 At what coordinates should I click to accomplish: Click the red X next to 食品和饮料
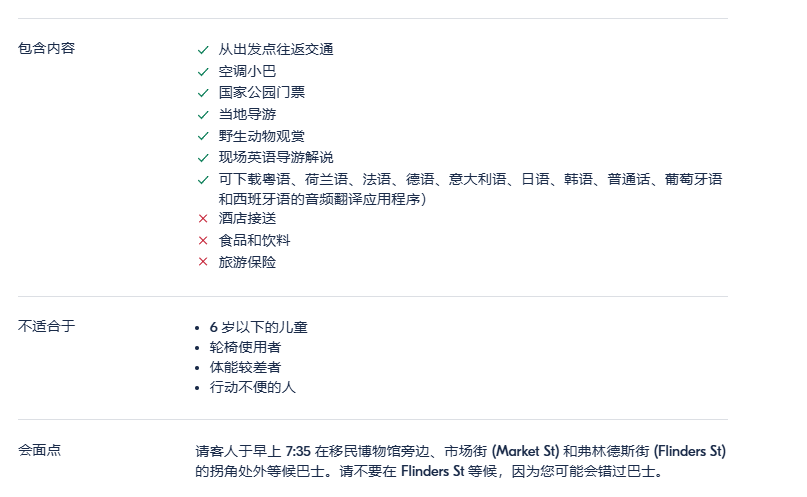pos(203,240)
